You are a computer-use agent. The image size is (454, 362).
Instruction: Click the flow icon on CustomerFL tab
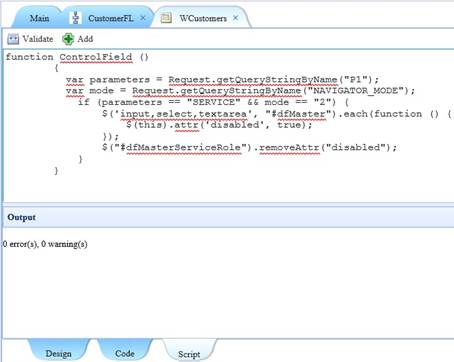point(76,18)
